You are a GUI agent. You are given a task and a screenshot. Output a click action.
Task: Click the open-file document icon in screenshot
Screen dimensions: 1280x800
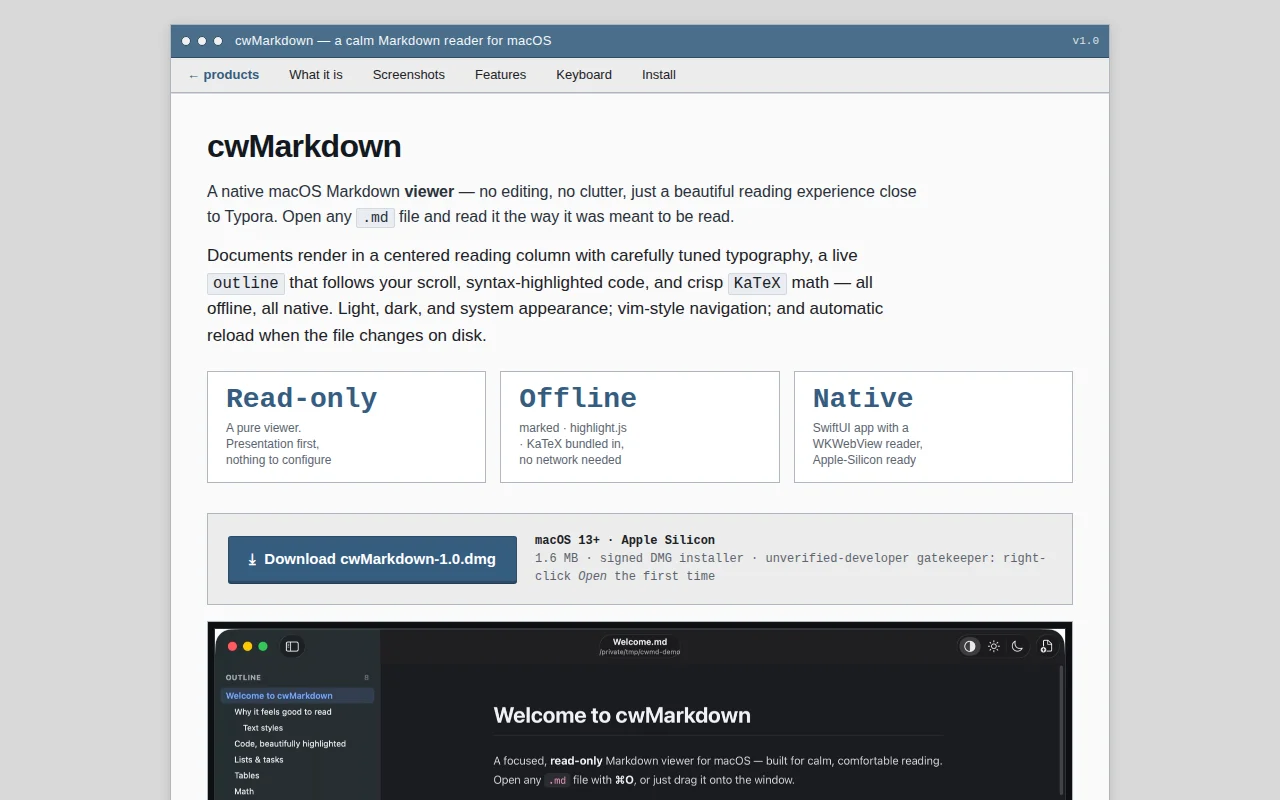1046,646
